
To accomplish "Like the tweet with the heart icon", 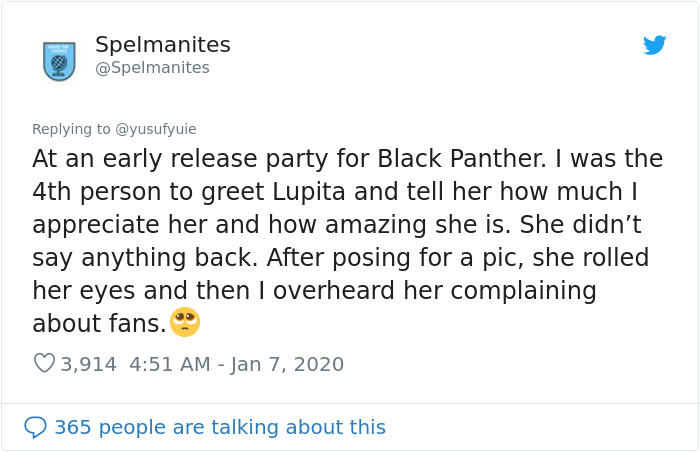I will tap(44, 364).
